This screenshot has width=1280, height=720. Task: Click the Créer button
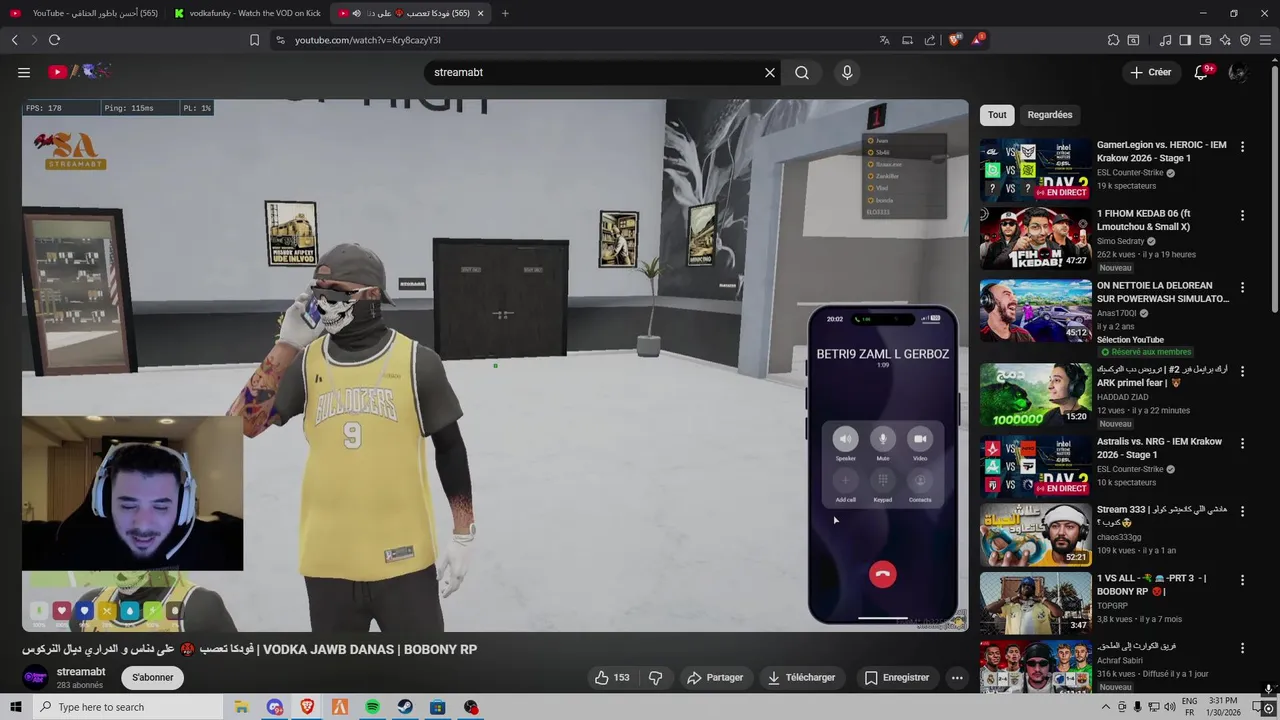point(1151,72)
